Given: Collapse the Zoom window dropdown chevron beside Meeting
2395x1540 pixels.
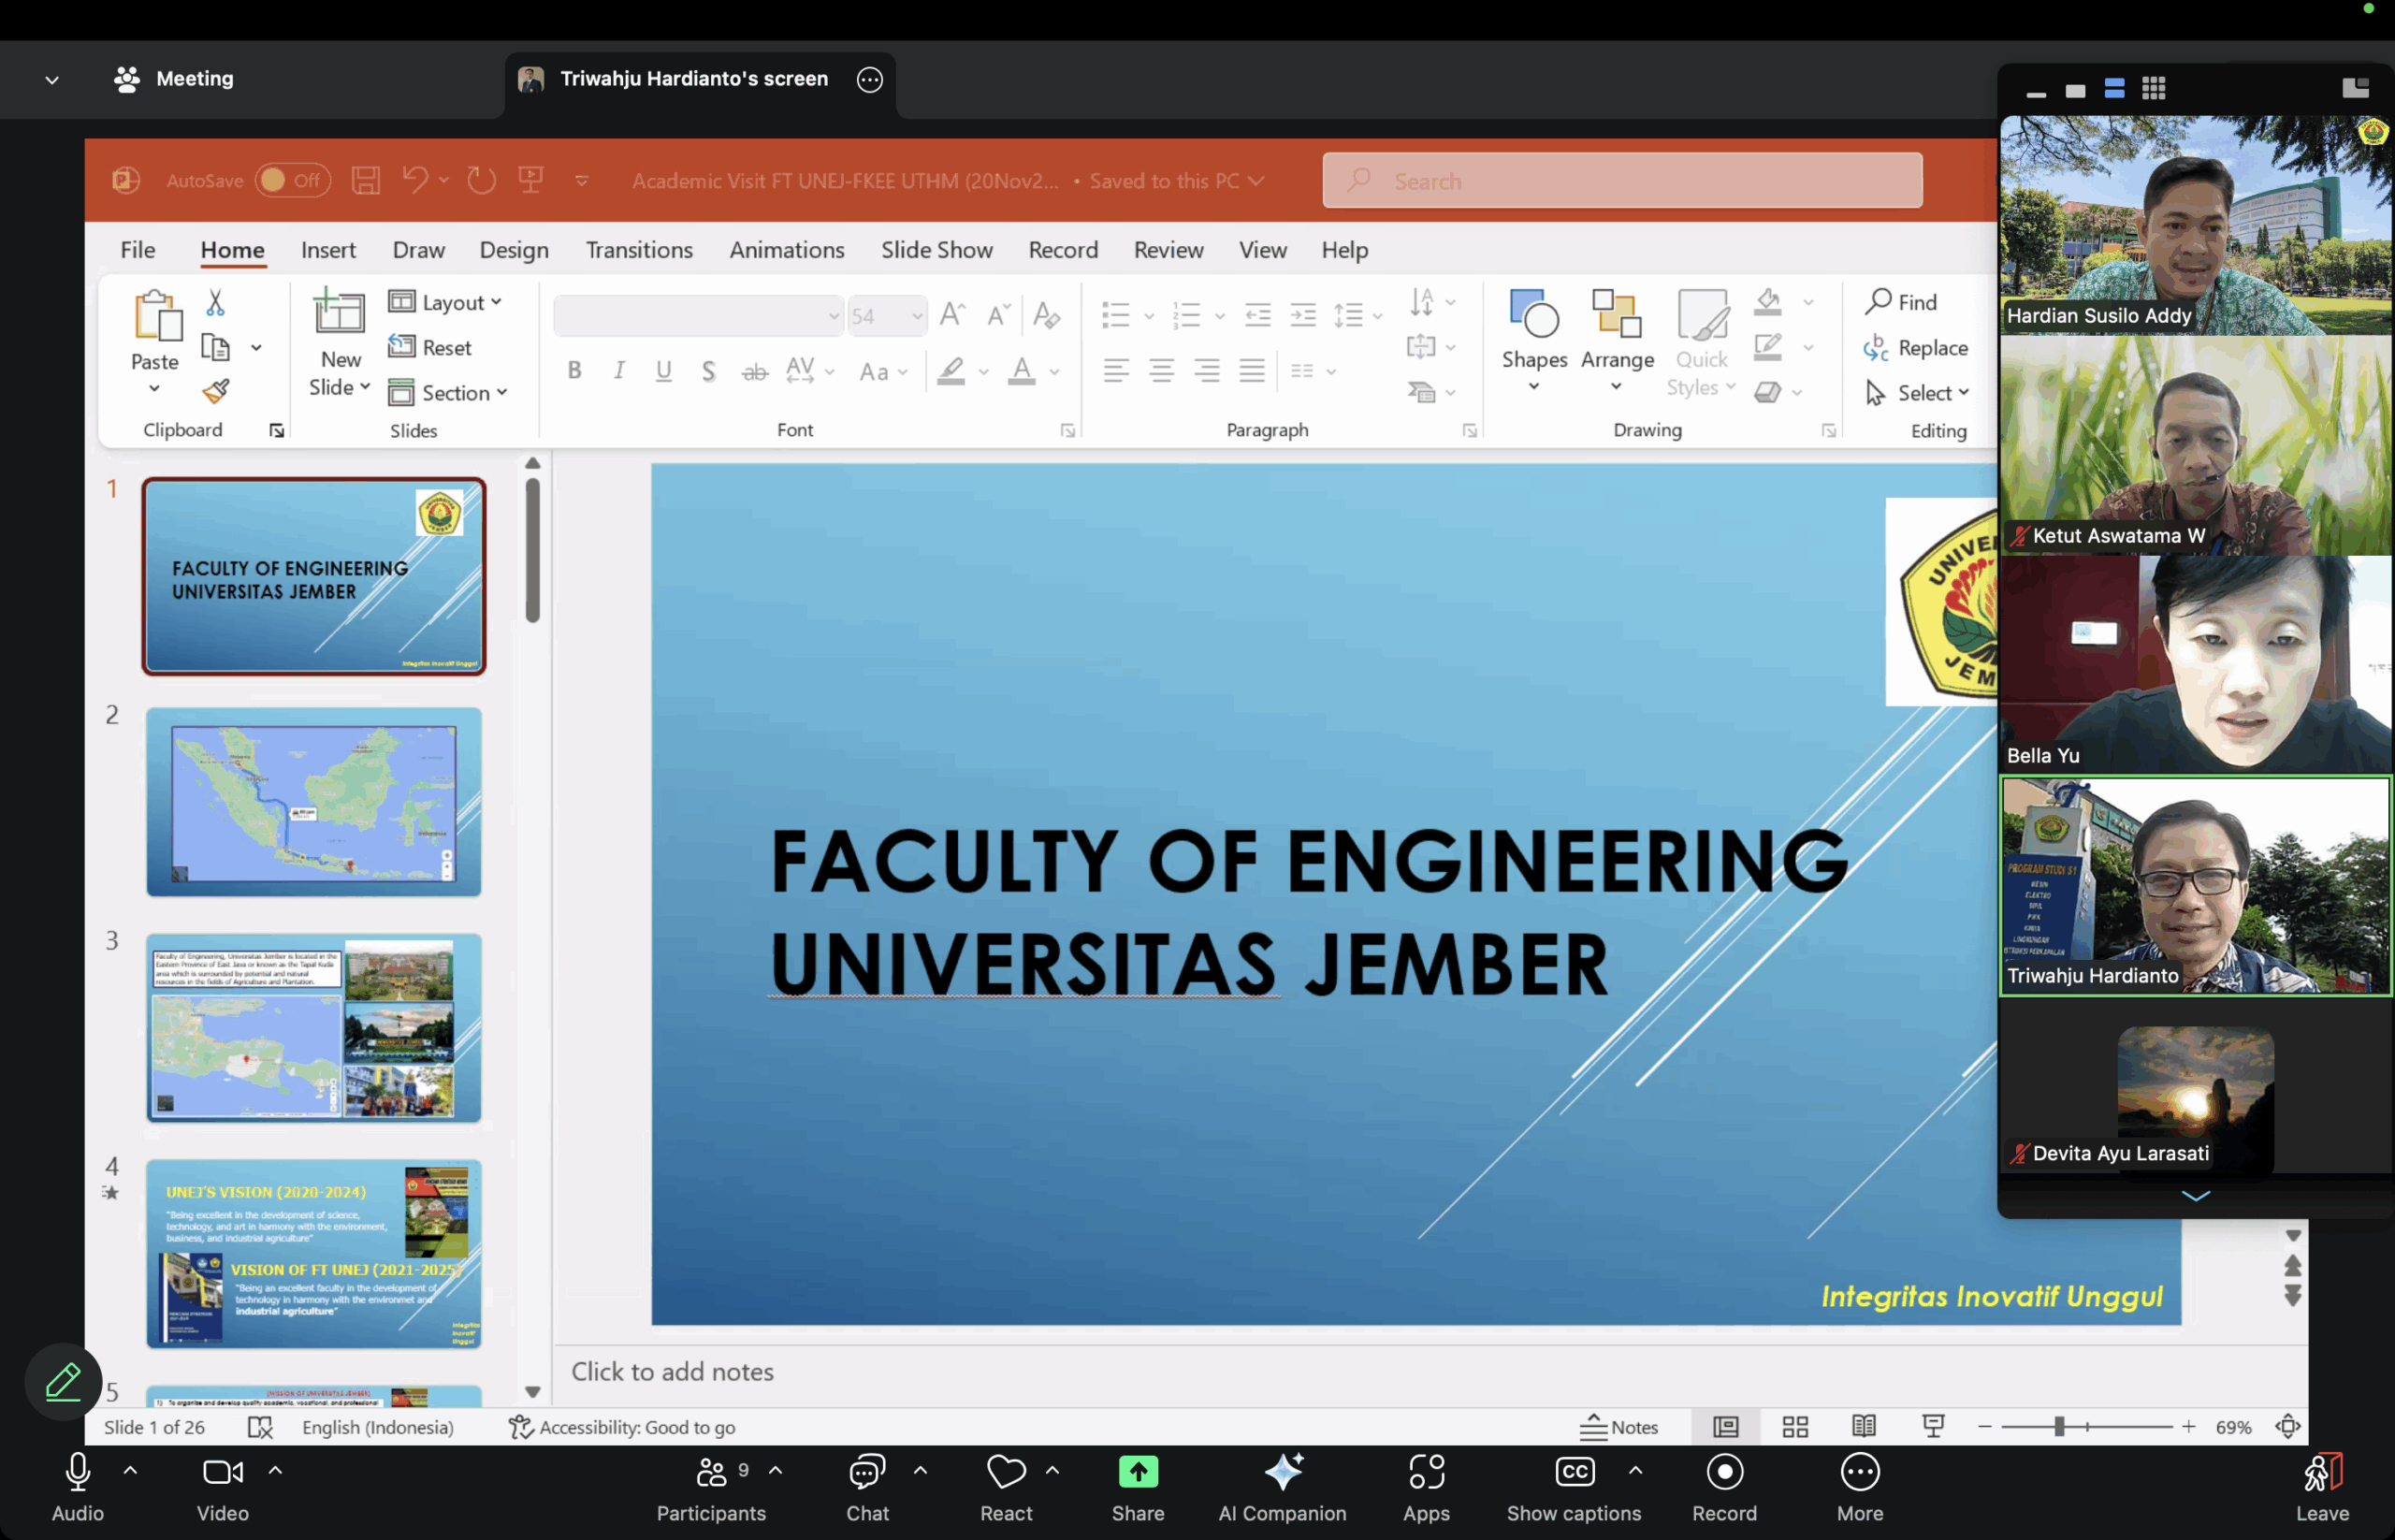Looking at the screenshot, I should [52, 79].
